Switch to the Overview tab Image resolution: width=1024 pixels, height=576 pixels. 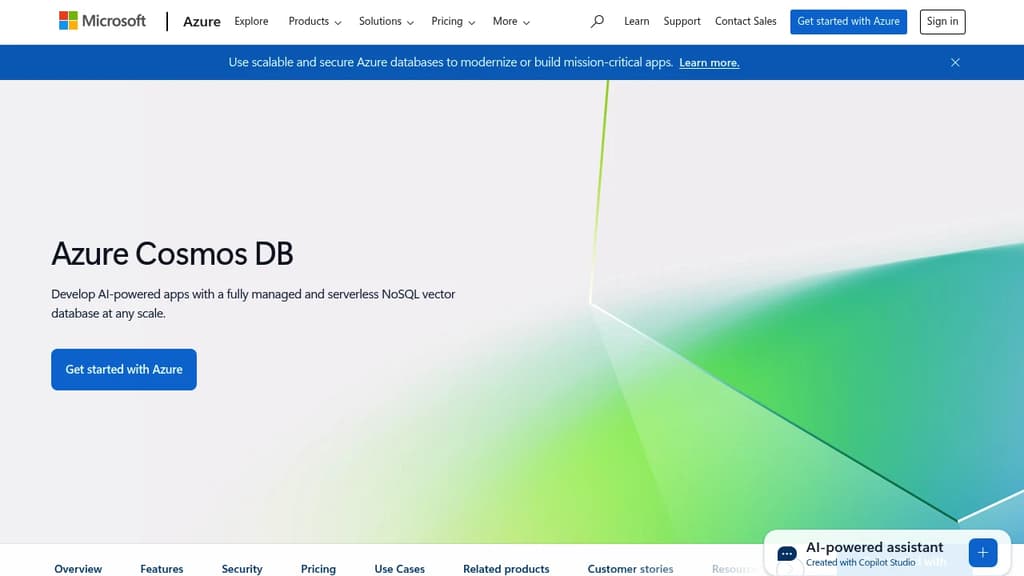point(78,569)
